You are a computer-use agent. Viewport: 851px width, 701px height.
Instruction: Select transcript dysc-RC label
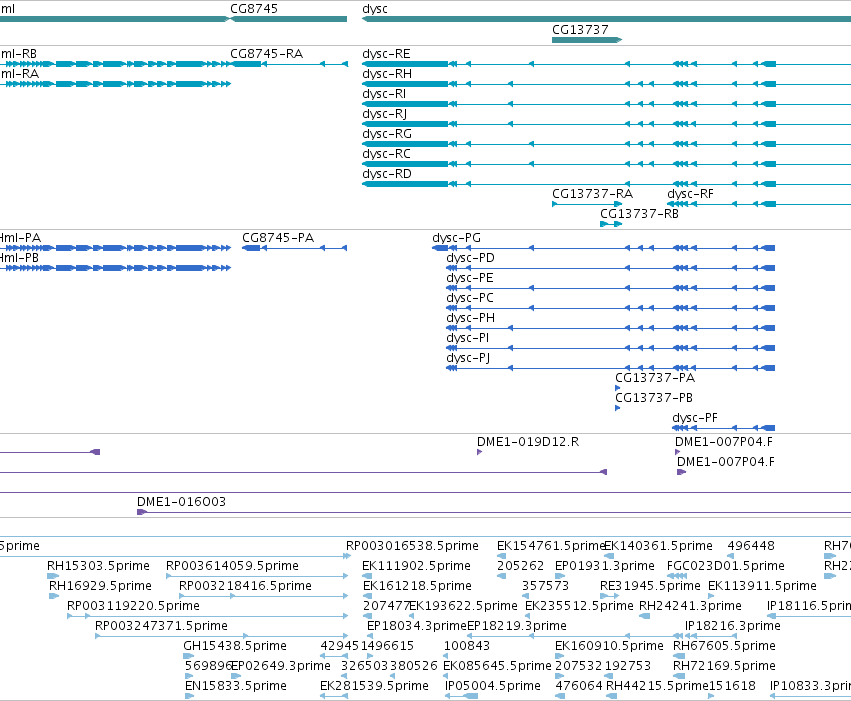(x=386, y=154)
